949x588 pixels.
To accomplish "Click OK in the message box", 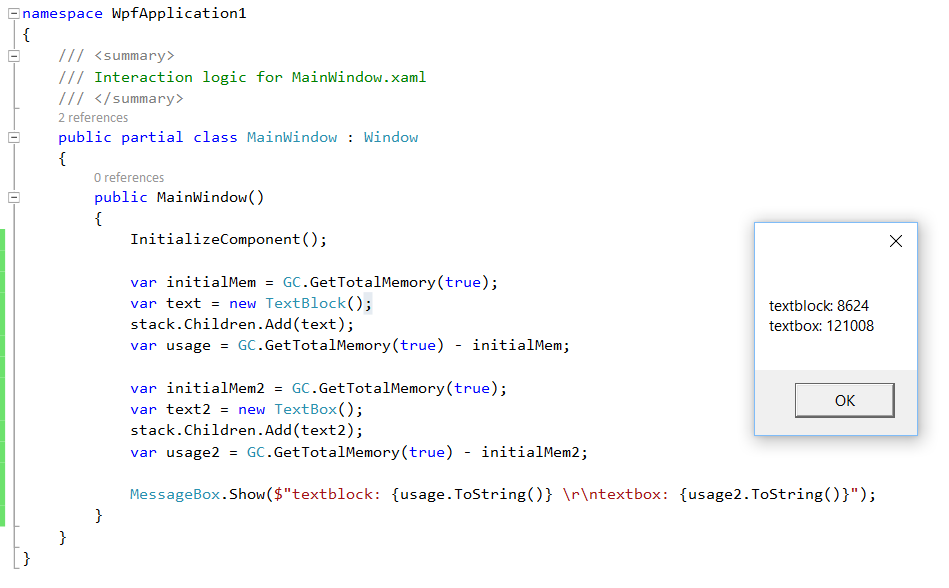I will [844, 400].
